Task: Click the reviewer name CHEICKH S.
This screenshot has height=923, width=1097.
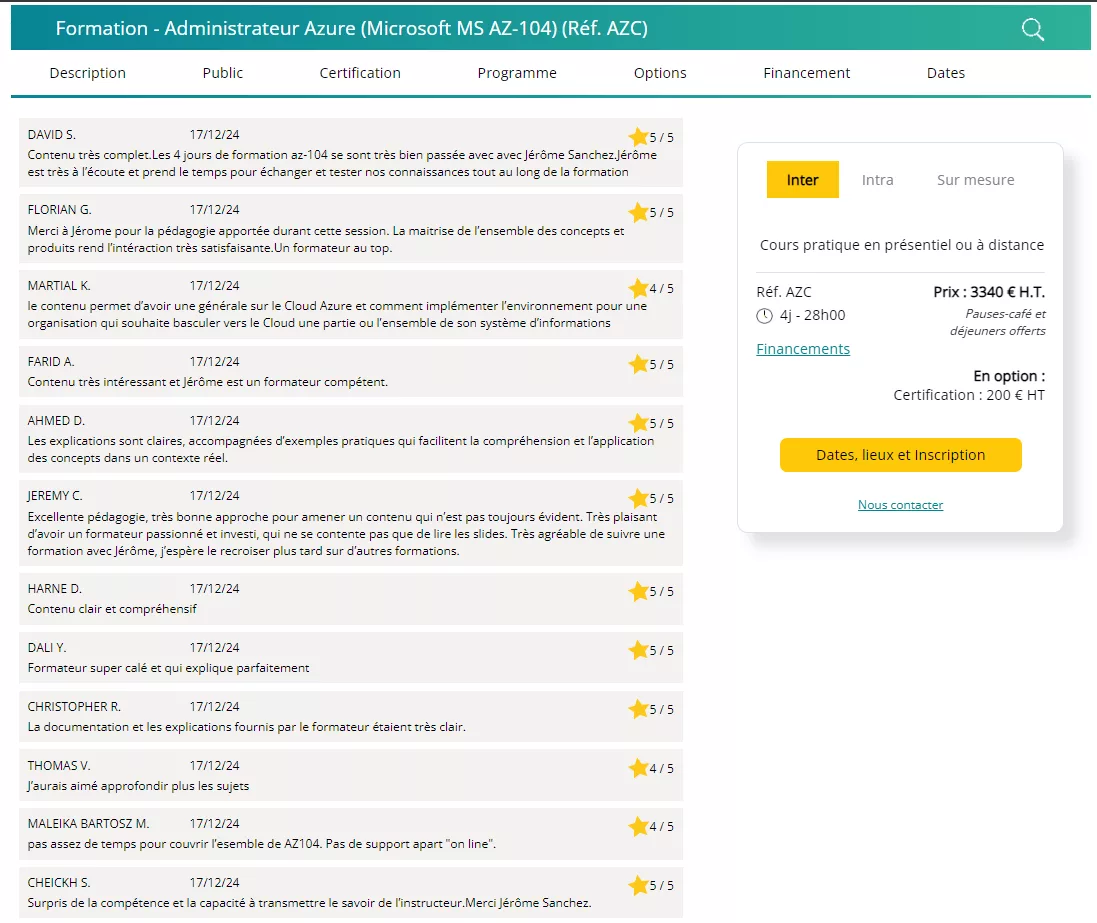Action: point(59,882)
